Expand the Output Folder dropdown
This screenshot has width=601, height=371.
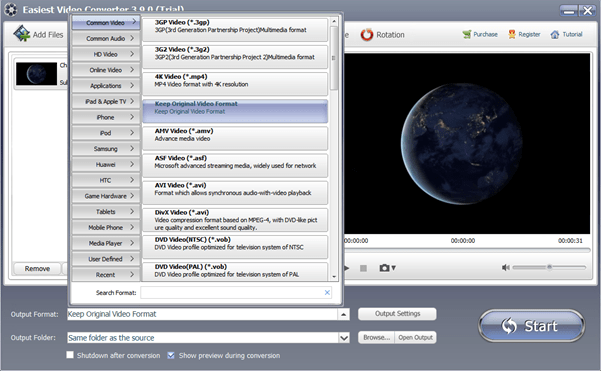[x=344, y=338]
